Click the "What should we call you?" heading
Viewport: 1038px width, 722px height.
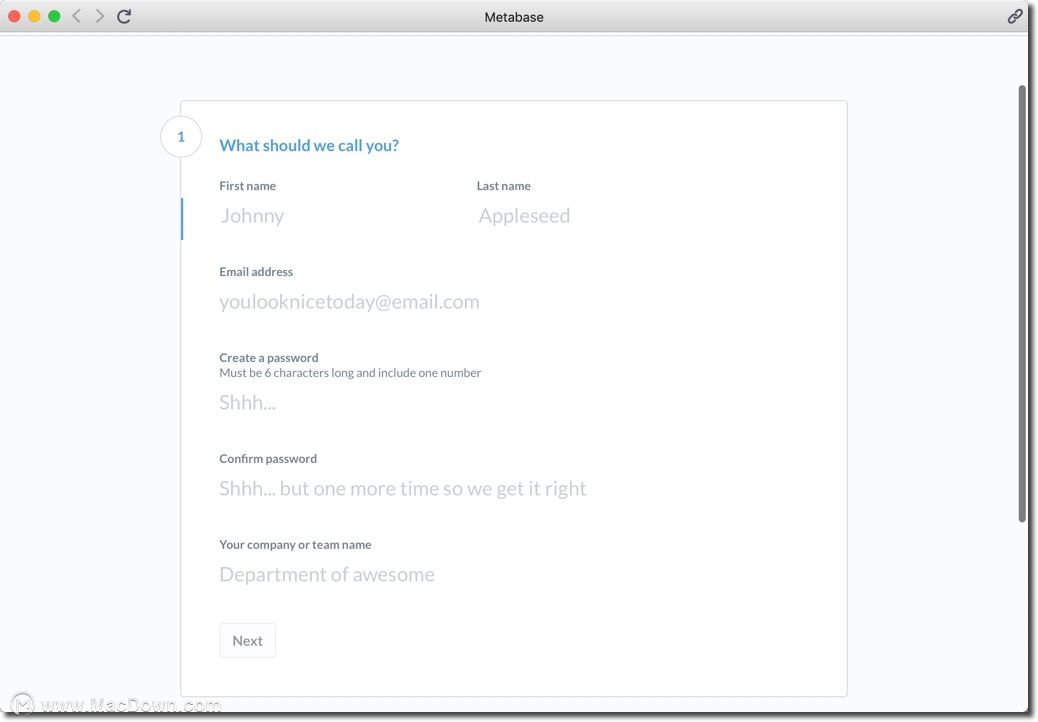(x=309, y=146)
